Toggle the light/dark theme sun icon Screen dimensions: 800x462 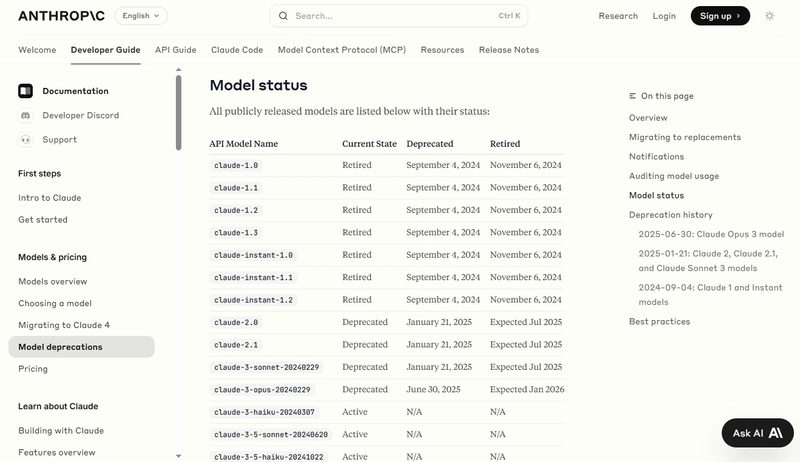pos(769,16)
